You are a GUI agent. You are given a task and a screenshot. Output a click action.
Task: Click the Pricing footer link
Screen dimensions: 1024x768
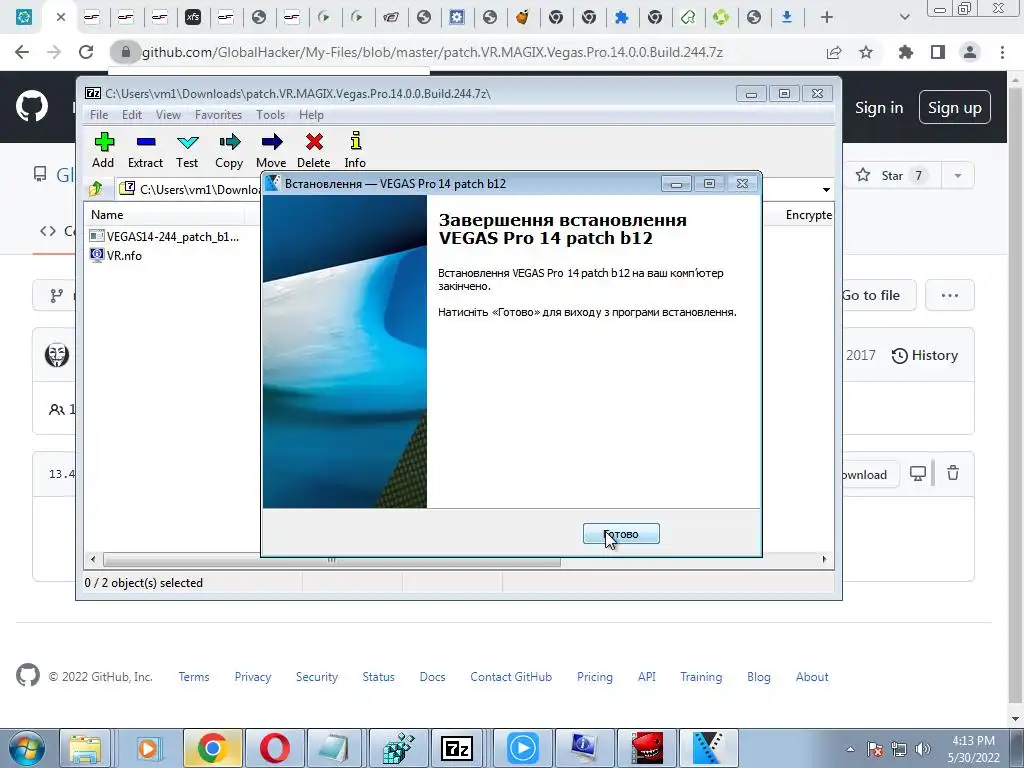click(x=595, y=677)
